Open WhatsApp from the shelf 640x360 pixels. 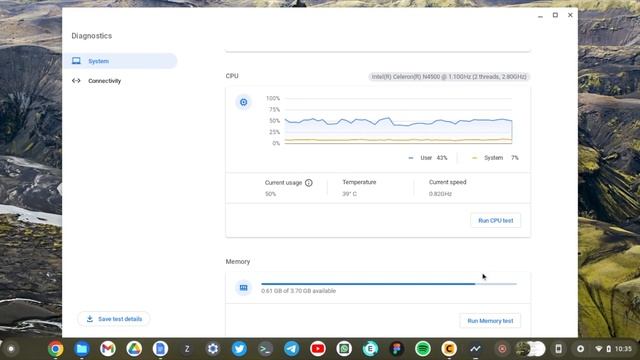344,349
